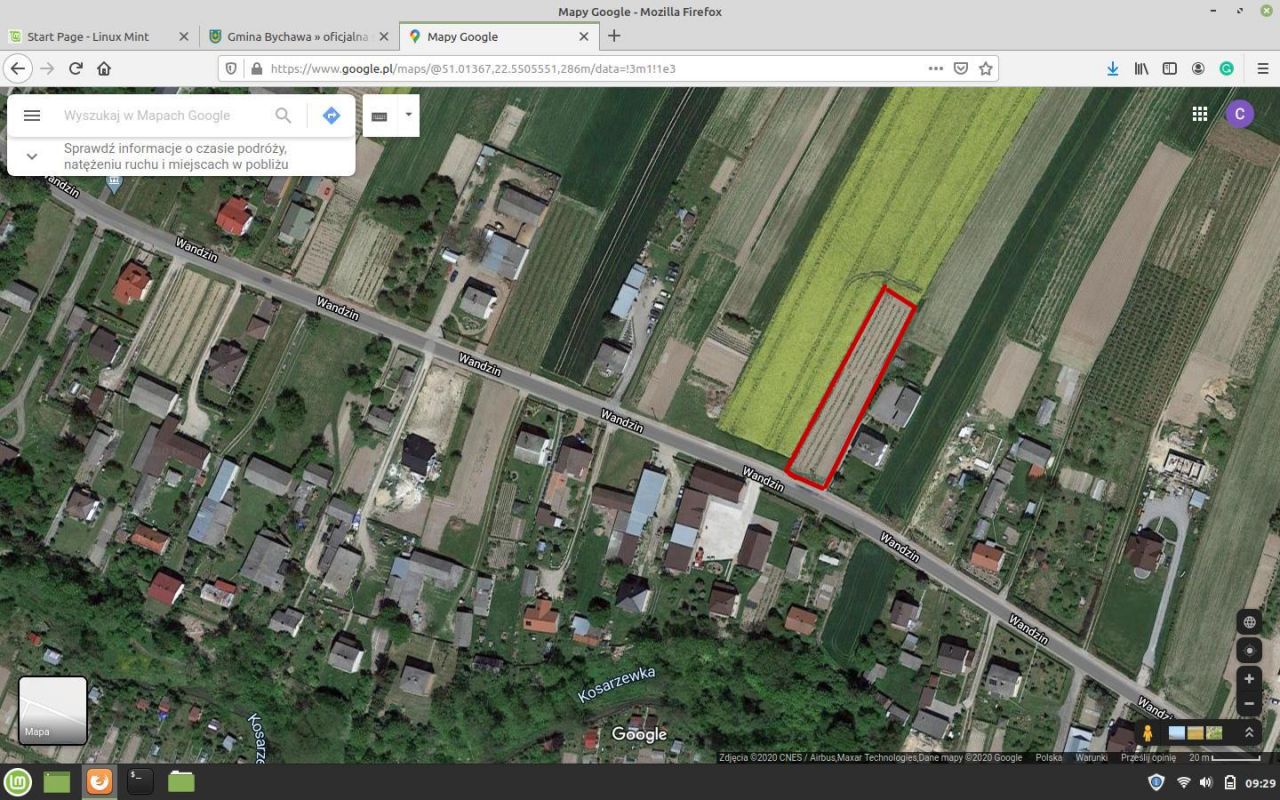This screenshot has width=1280, height=800.
Task: Open directions with the blue arrow icon
Action: [x=332, y=115]
